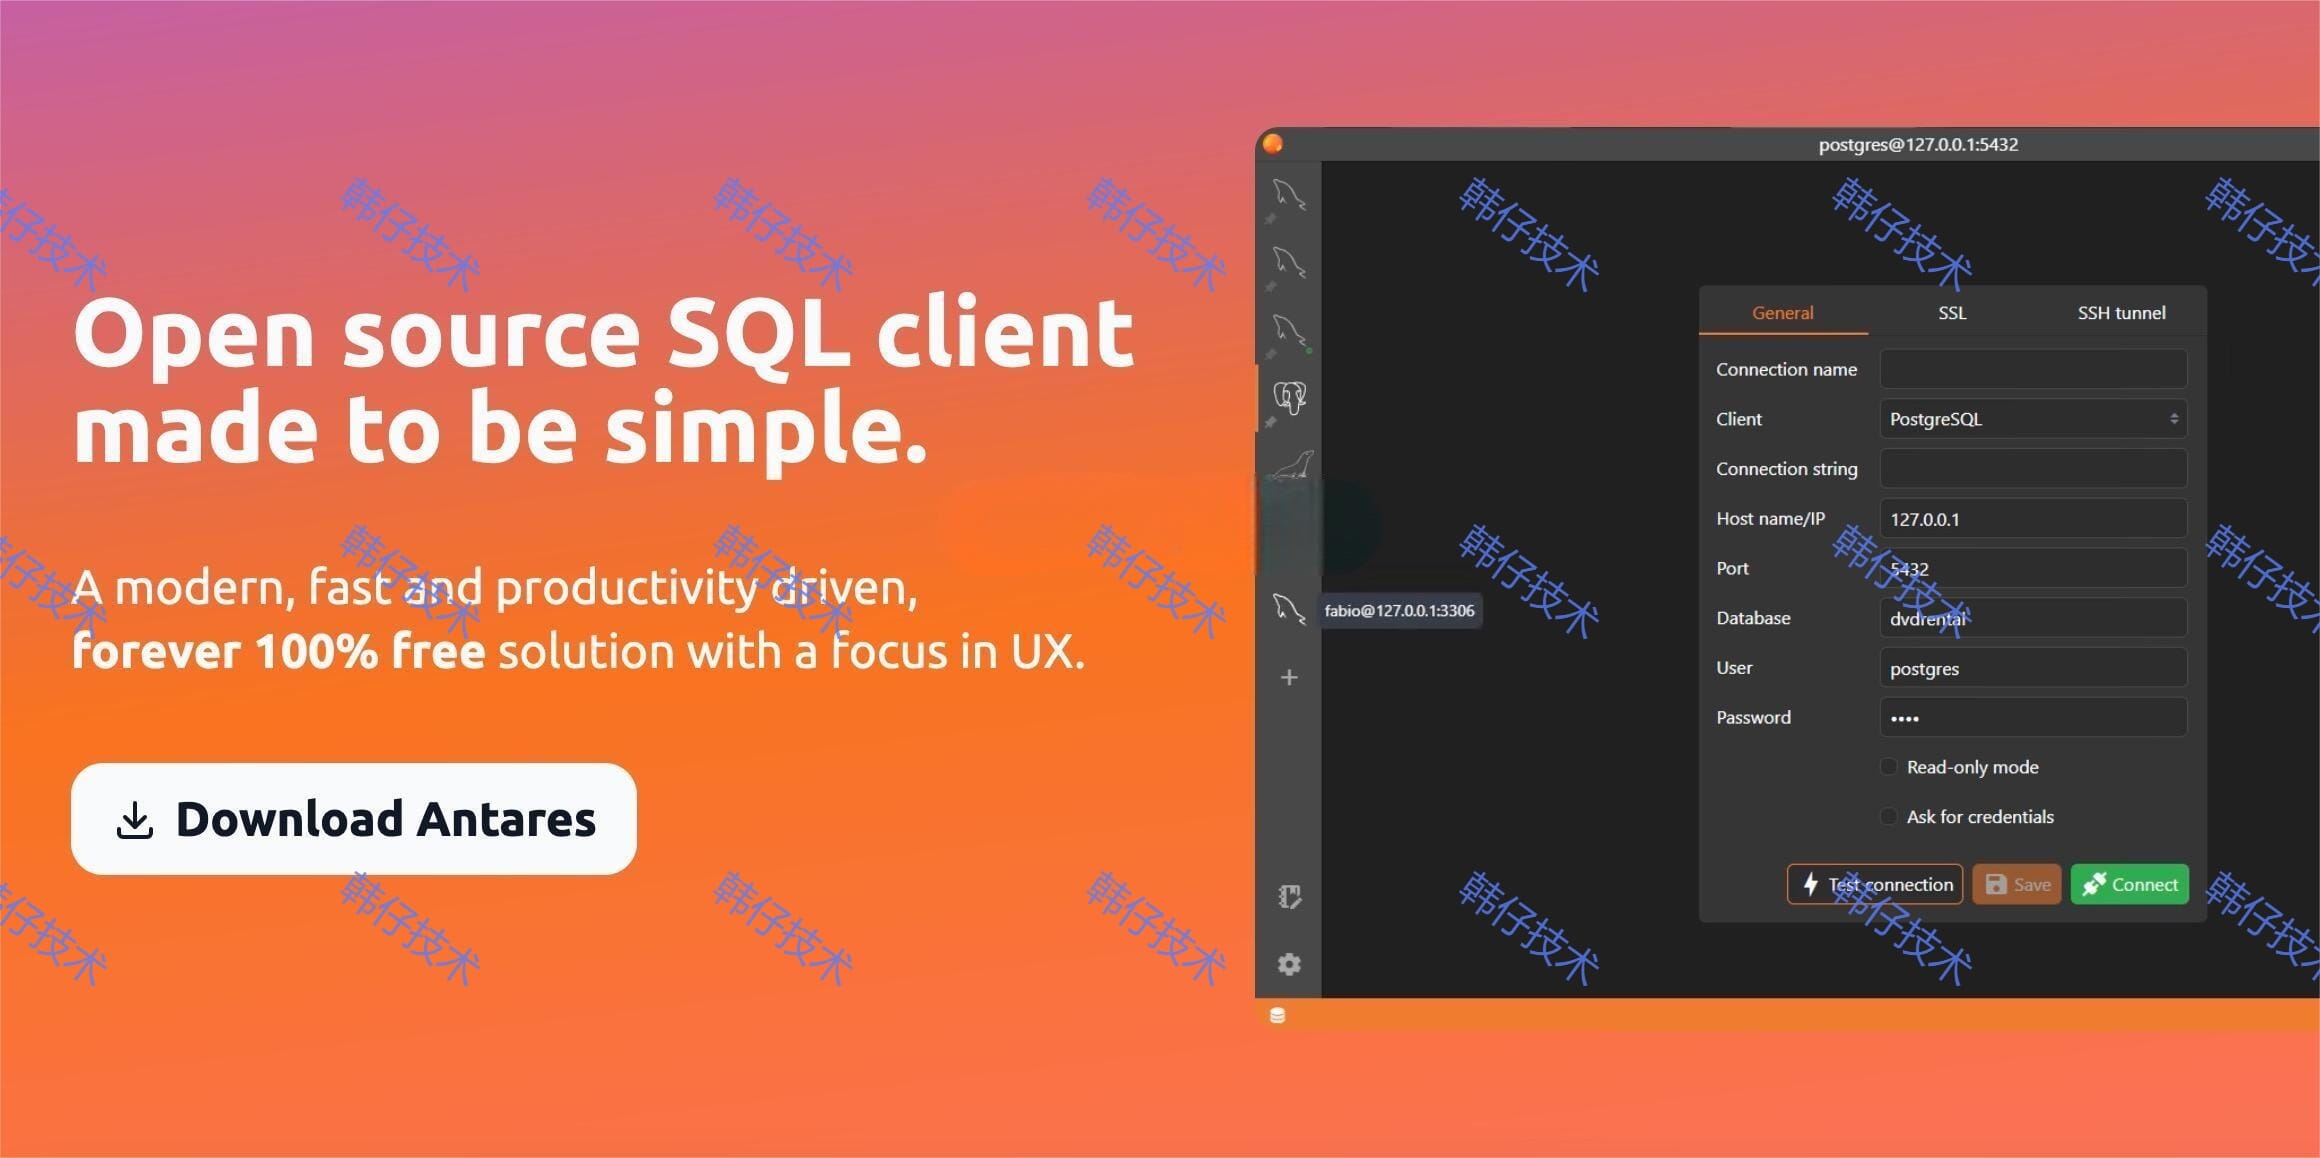
Task: Open the fabio@127.0.0.1:3306 dolphin connection
Action: (x=1289, y=608)
